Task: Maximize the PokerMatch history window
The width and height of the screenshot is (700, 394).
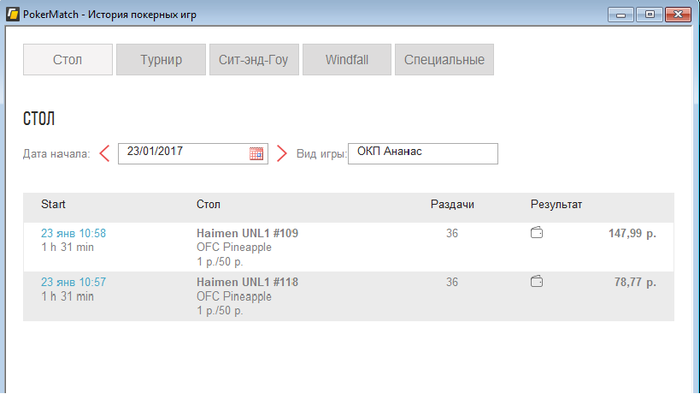Action: tap(650, 14)
